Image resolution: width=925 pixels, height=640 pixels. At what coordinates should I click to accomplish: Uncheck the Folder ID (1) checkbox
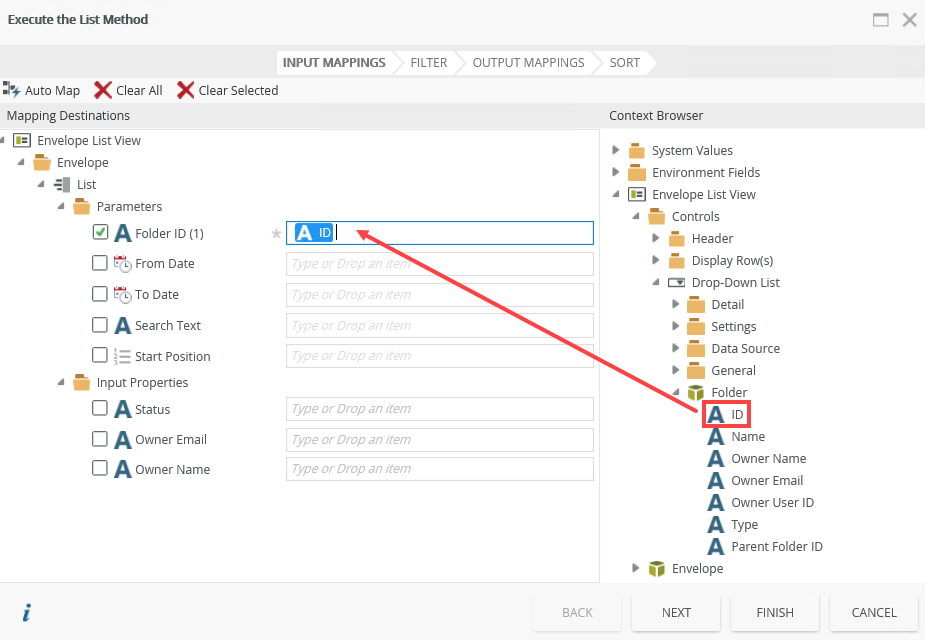point(100,232)
